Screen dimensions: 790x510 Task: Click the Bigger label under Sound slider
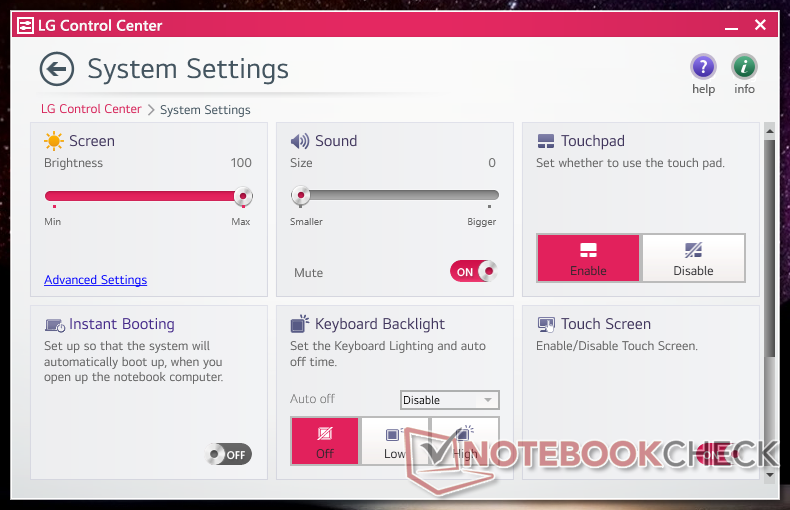tap(482, 222)
